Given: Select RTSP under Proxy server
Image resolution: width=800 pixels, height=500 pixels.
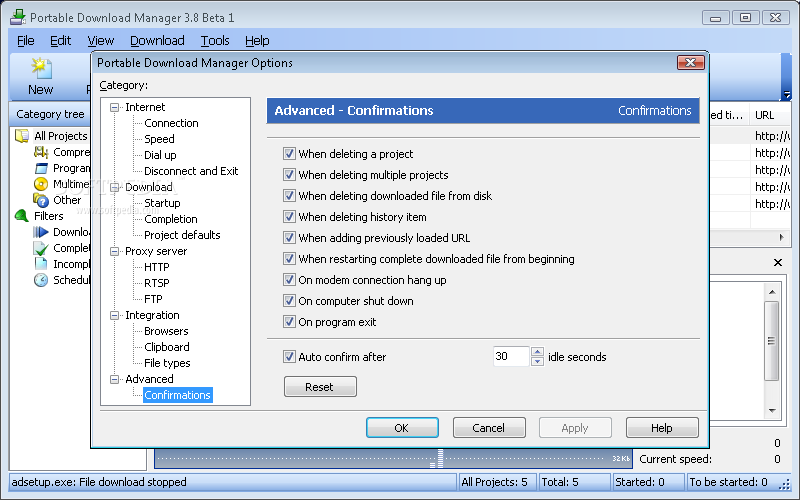Looking at the screenshot, I should [x=157, y=283].
